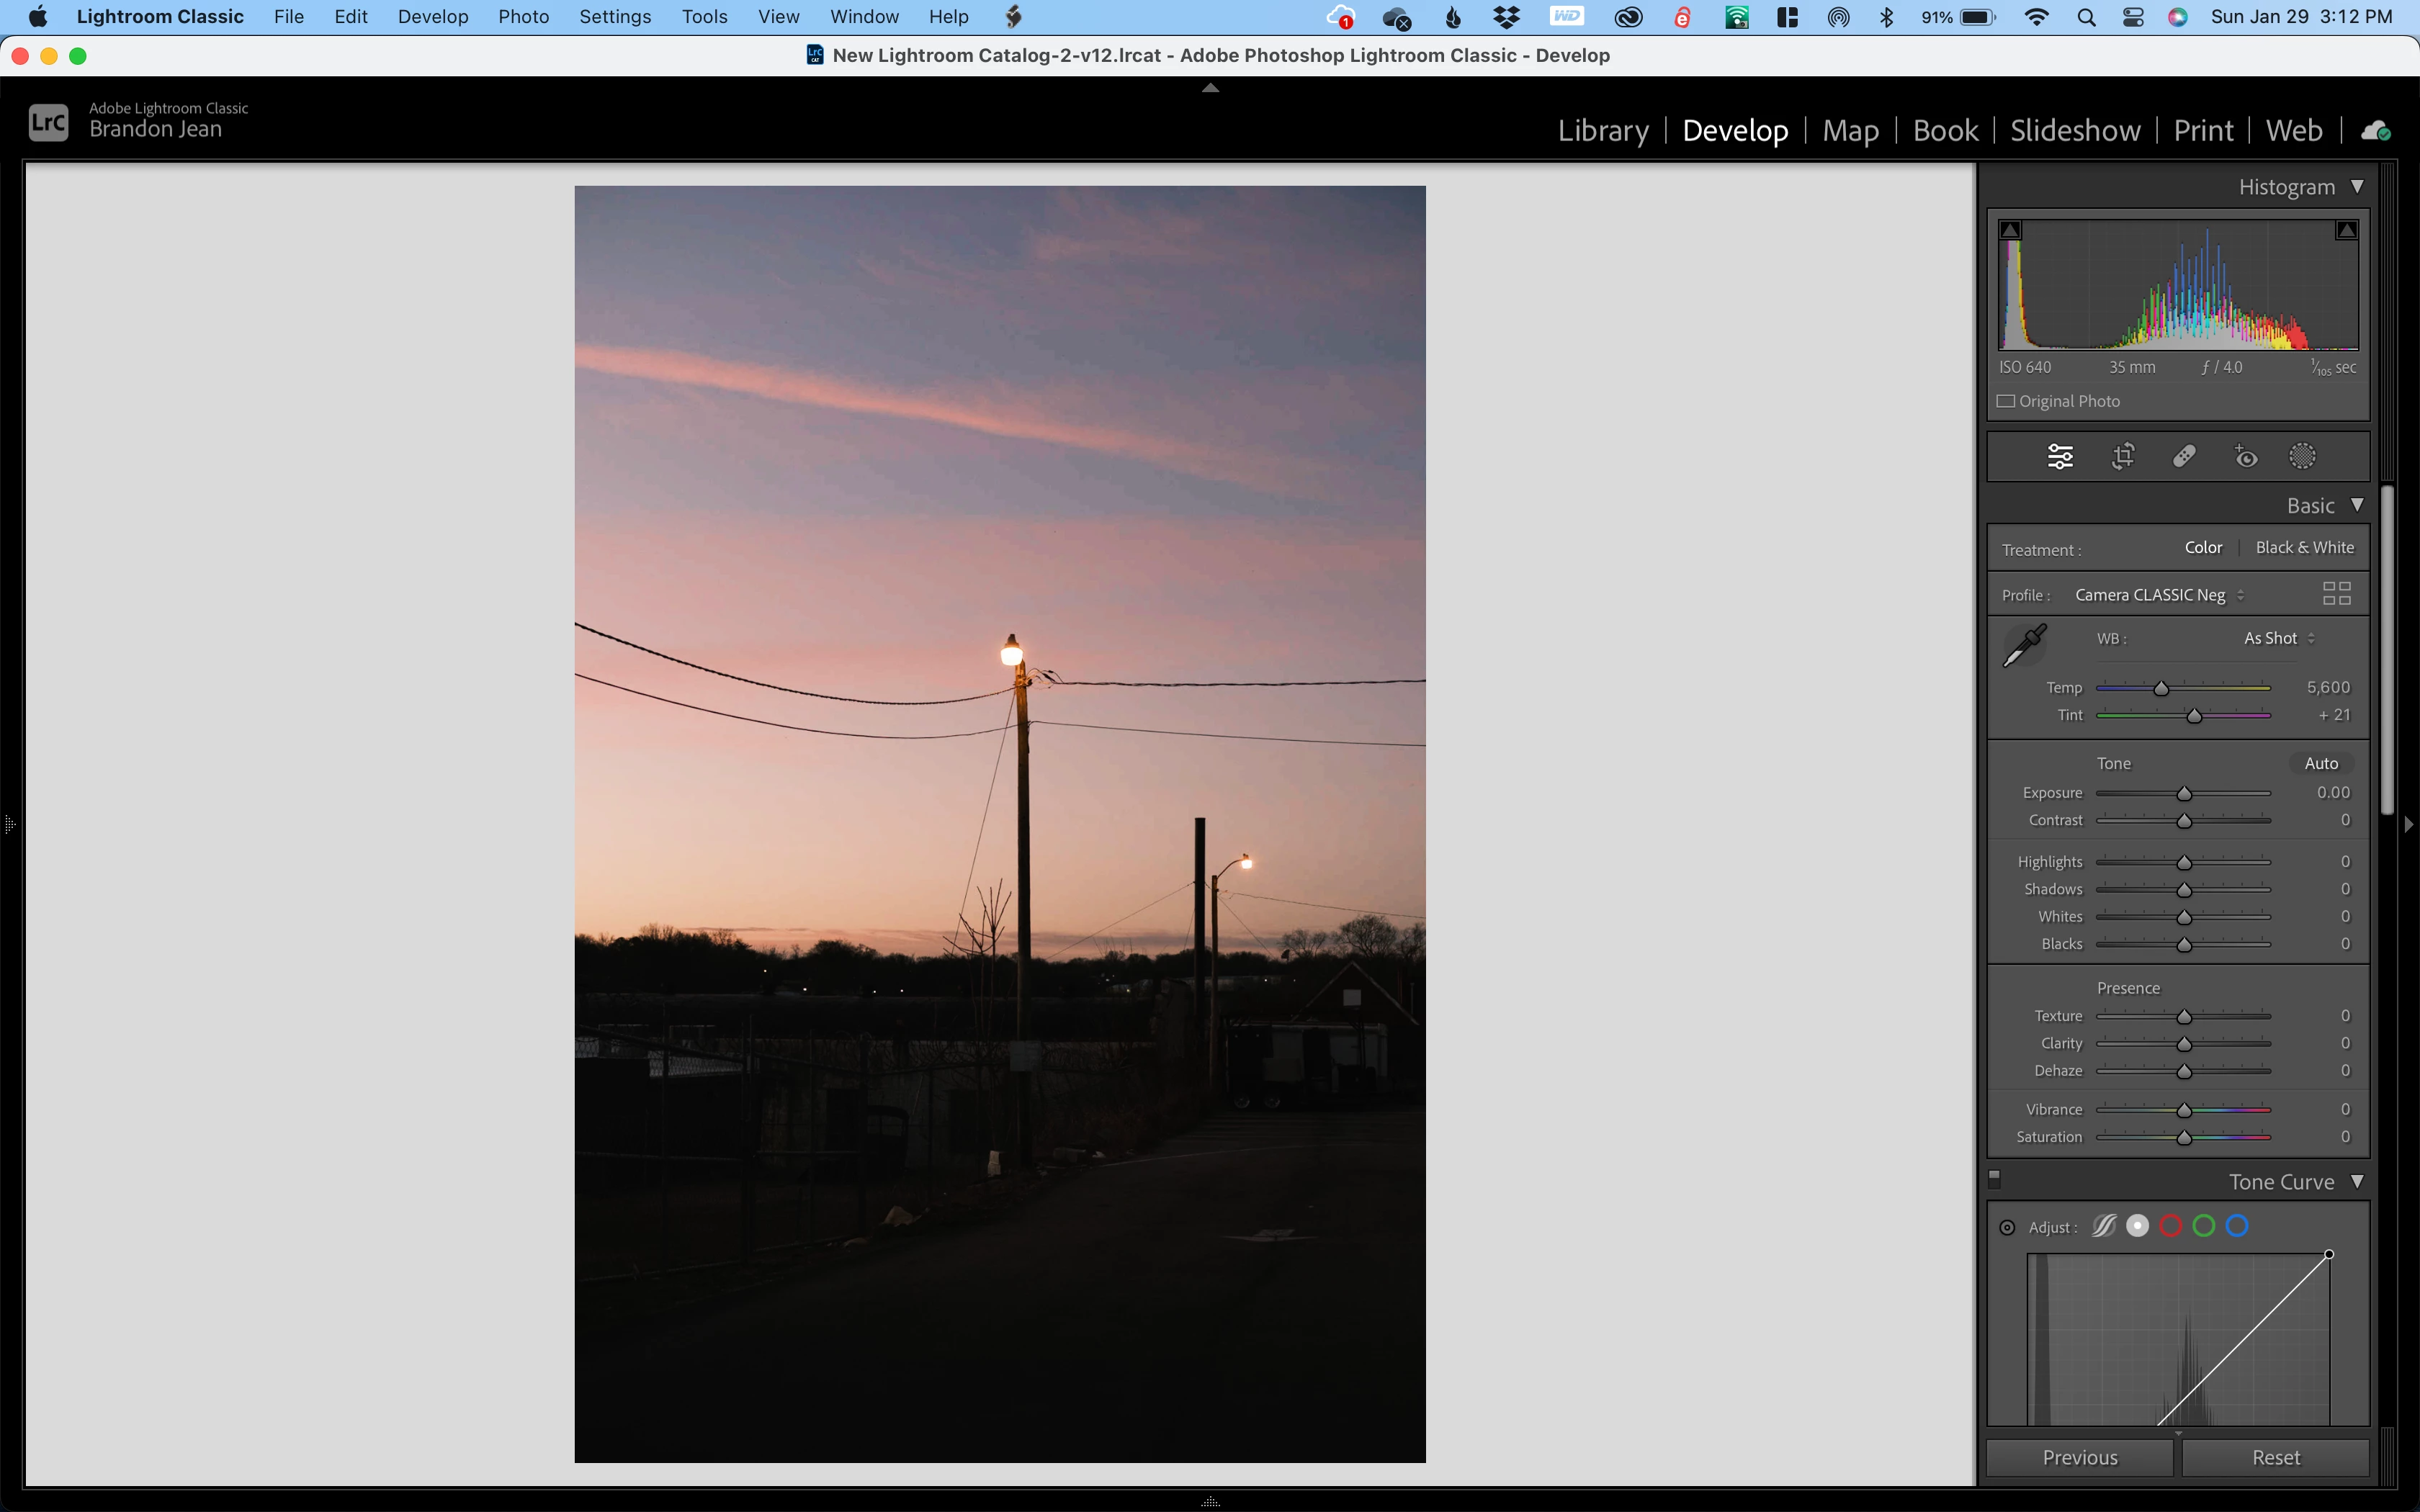This screenshot has height=1512, width=2420.
Task: Enable the Tone Curve target adjustment tool
Action: pyautogui.click(x=2007, y=1227)
